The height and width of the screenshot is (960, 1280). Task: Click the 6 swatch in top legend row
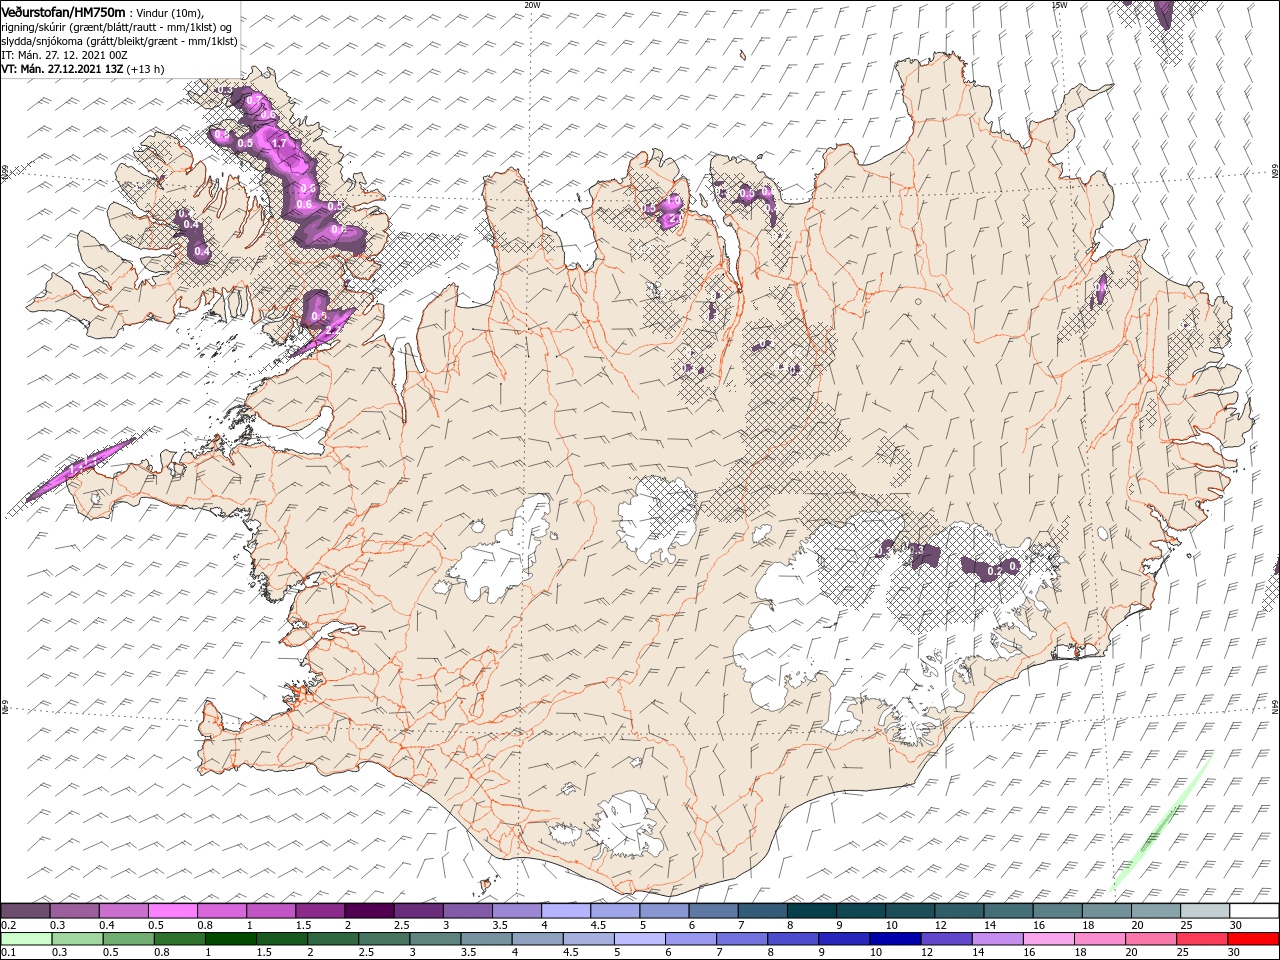pyautogui.click(x=713, y=911)
